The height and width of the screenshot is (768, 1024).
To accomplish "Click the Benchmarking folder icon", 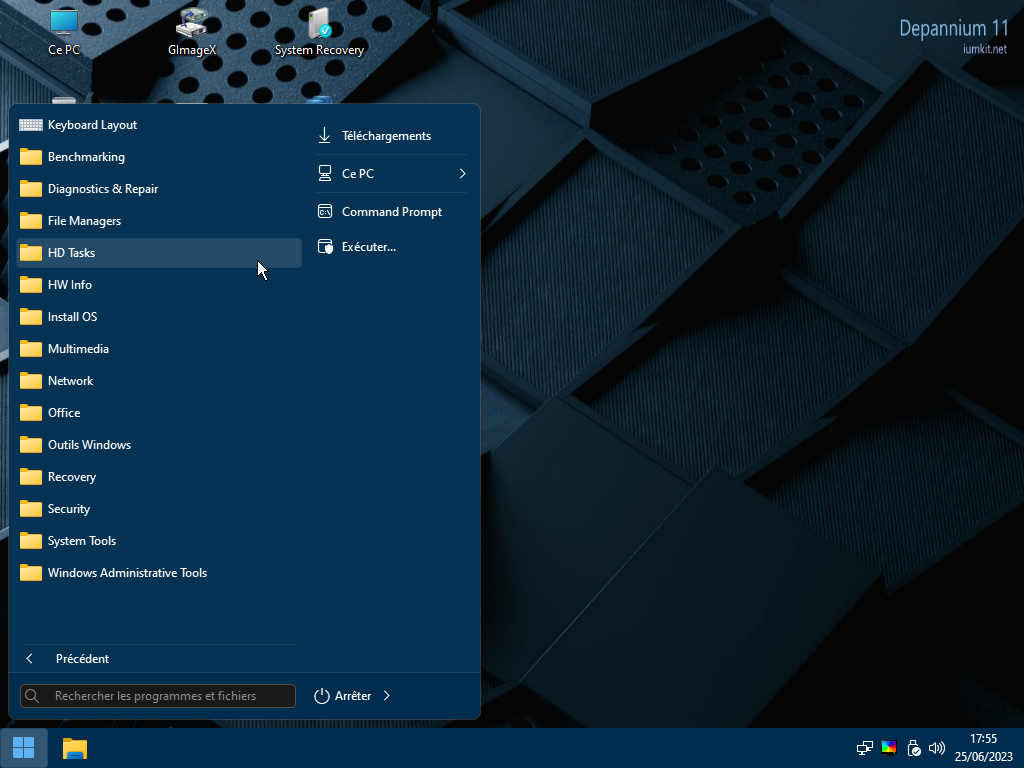I will 31,157.
